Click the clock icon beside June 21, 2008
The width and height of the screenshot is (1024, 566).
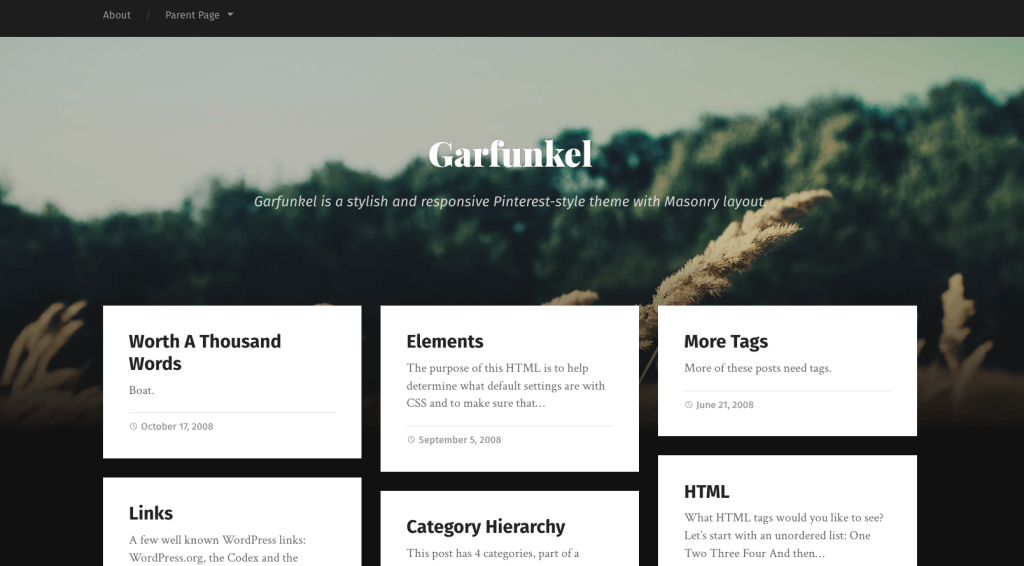(x=688, y=405)
